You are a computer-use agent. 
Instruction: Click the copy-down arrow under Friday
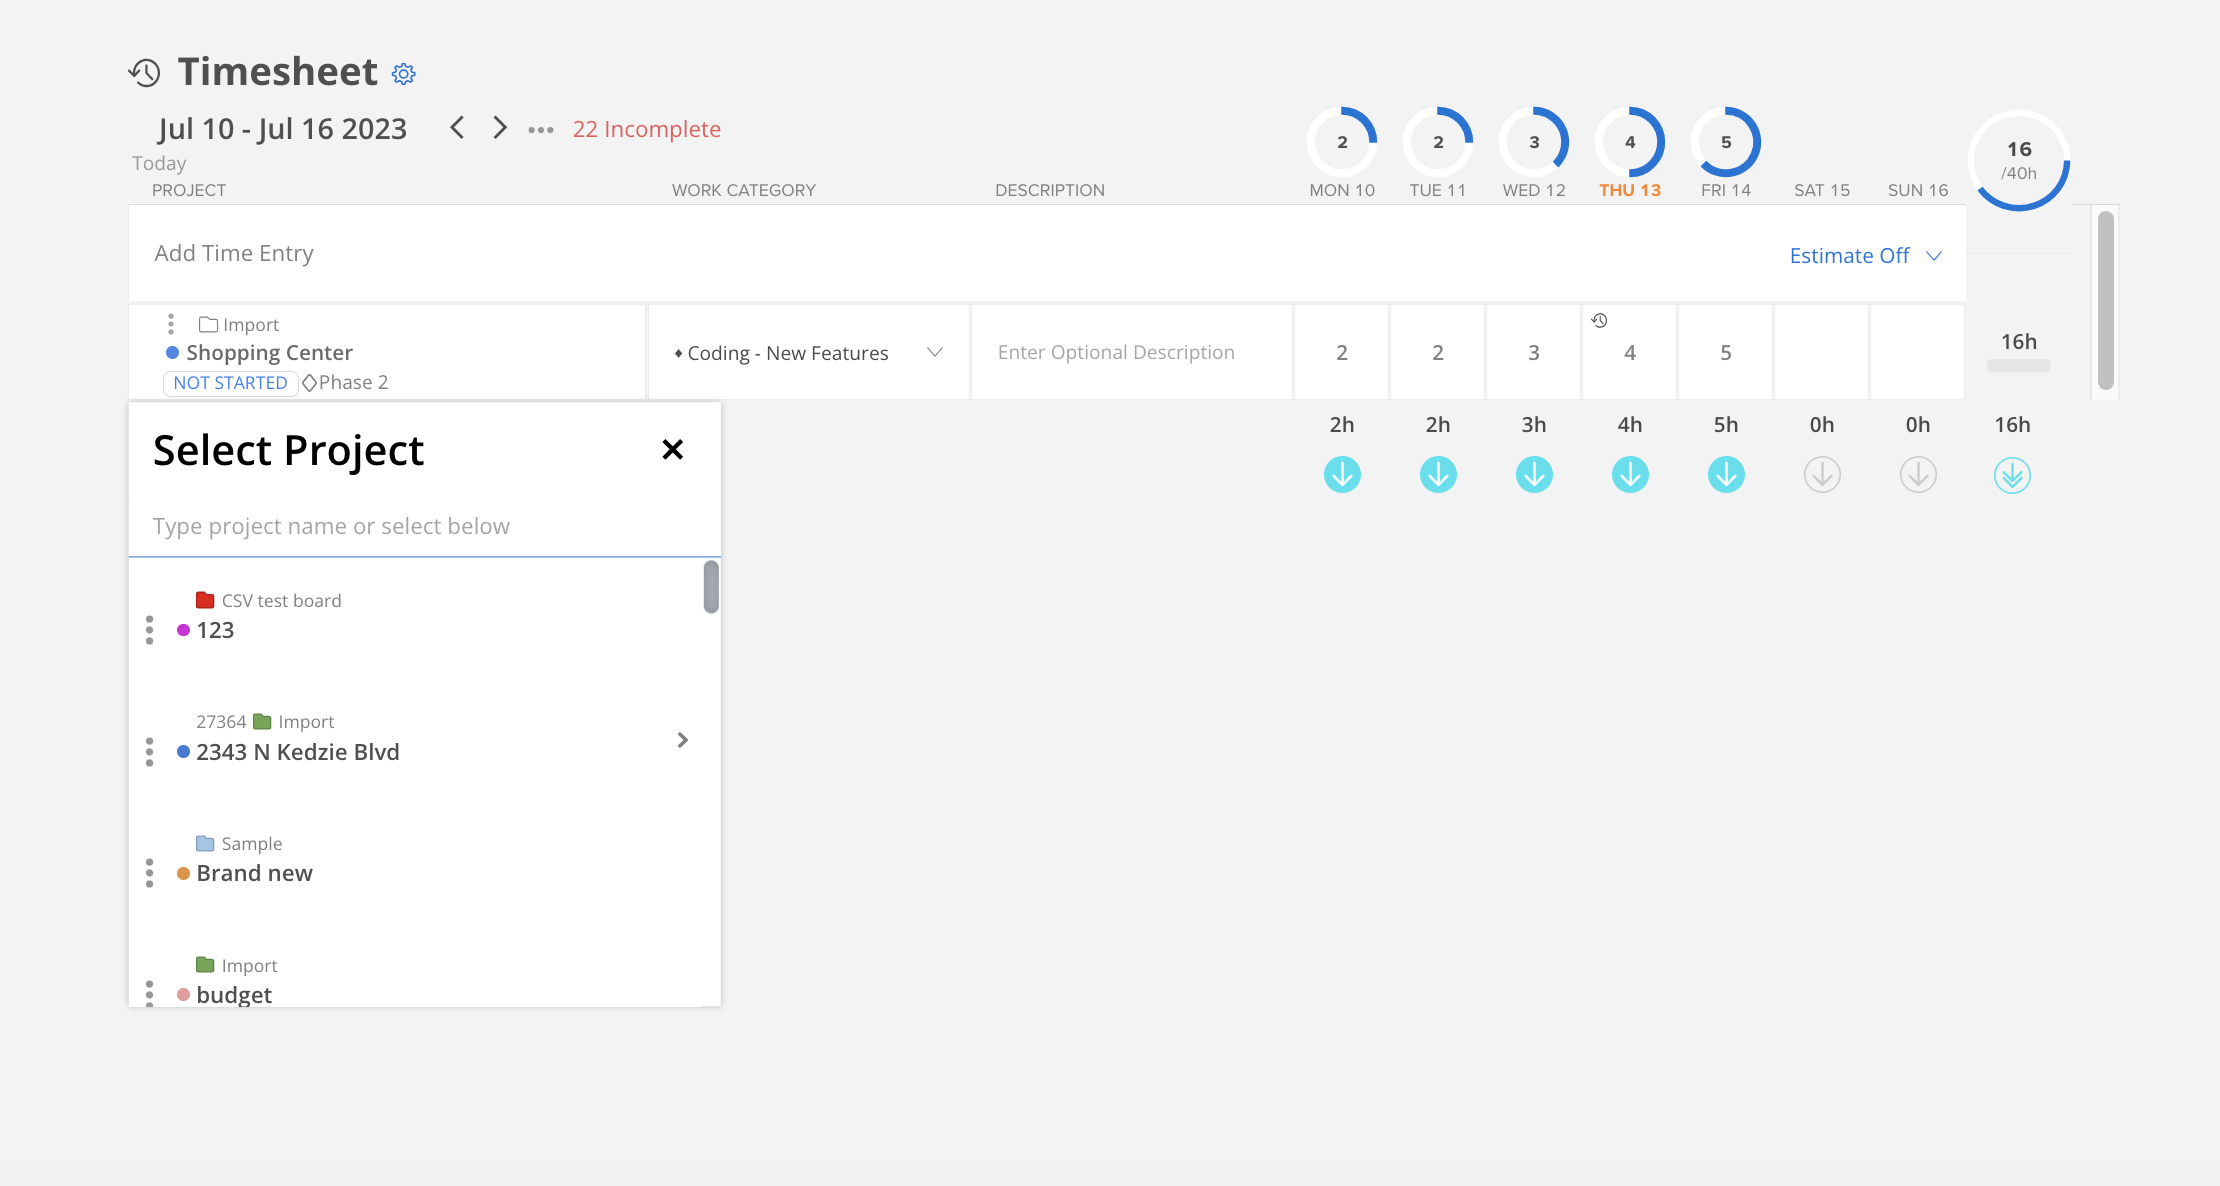point(1726,475)
